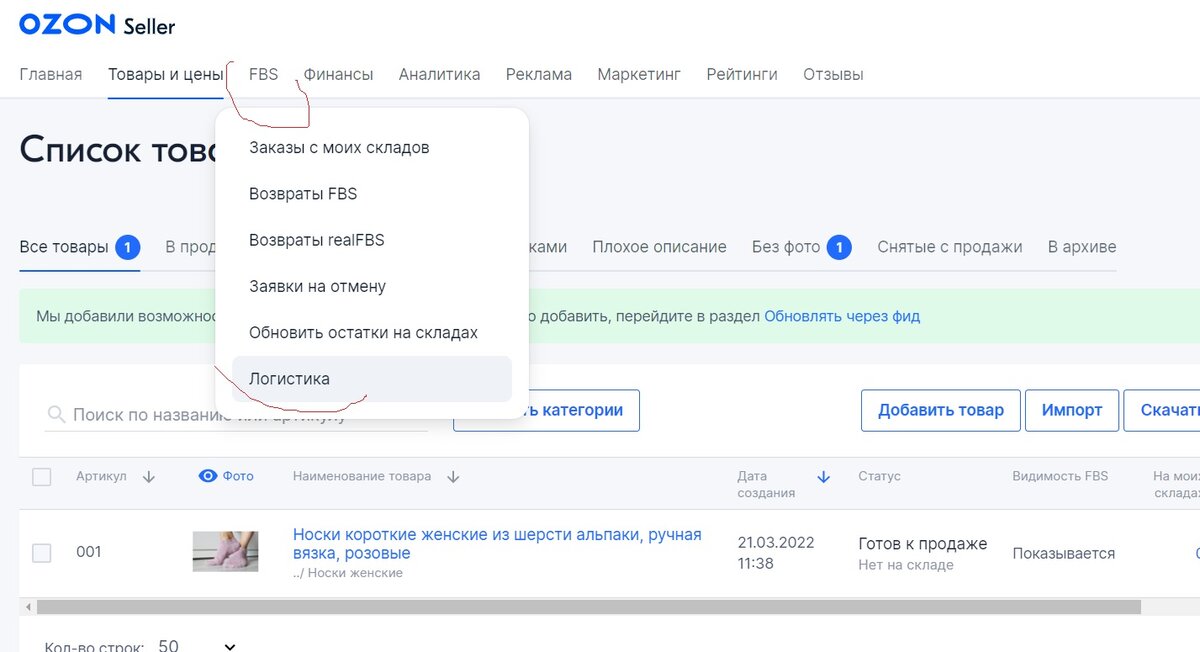The image size is (1200, 652).
Task: Switch to Все товары tab
Action: point(79,247)
